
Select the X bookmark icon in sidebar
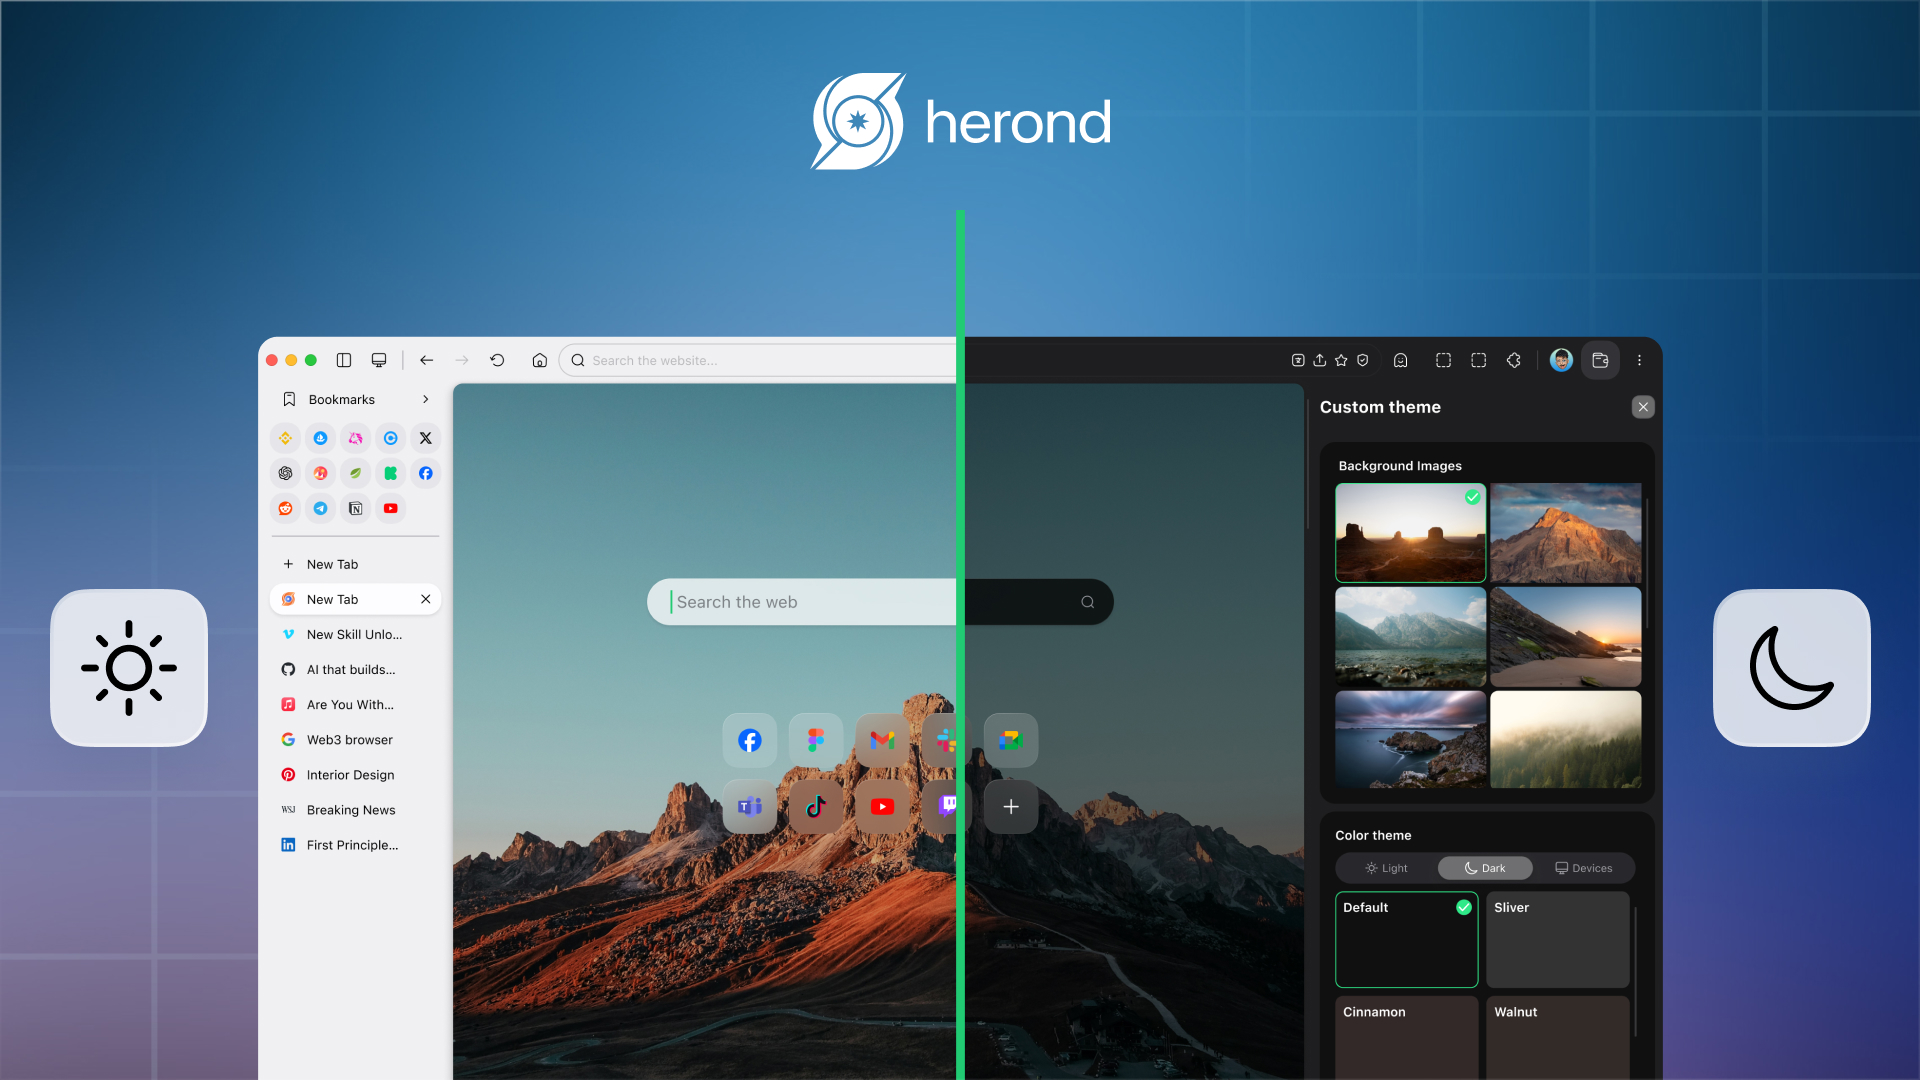(x=425, y=438)
